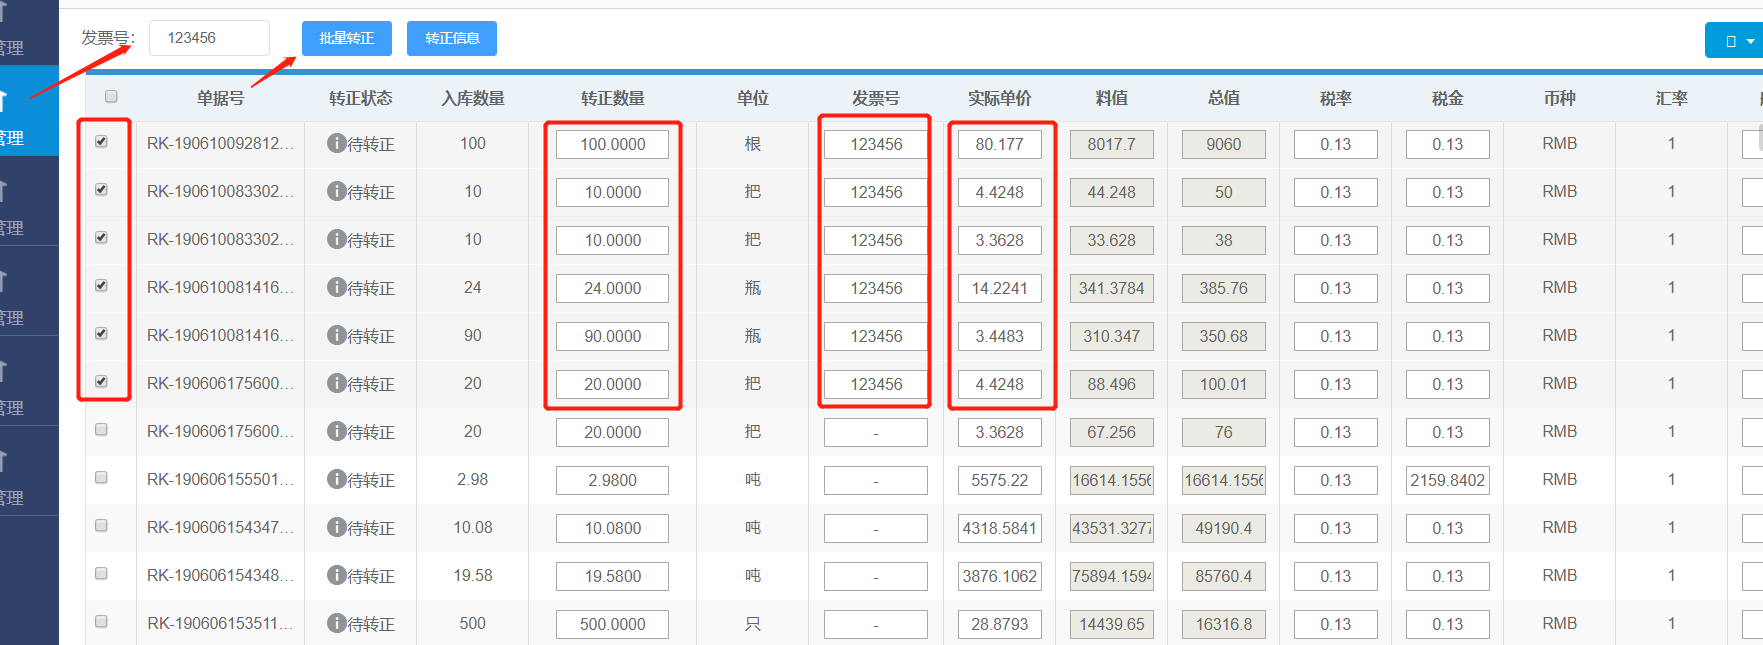Tick the select-all checkbox in the table header
Screen dimensions: 1763x645
click(111, 96)
